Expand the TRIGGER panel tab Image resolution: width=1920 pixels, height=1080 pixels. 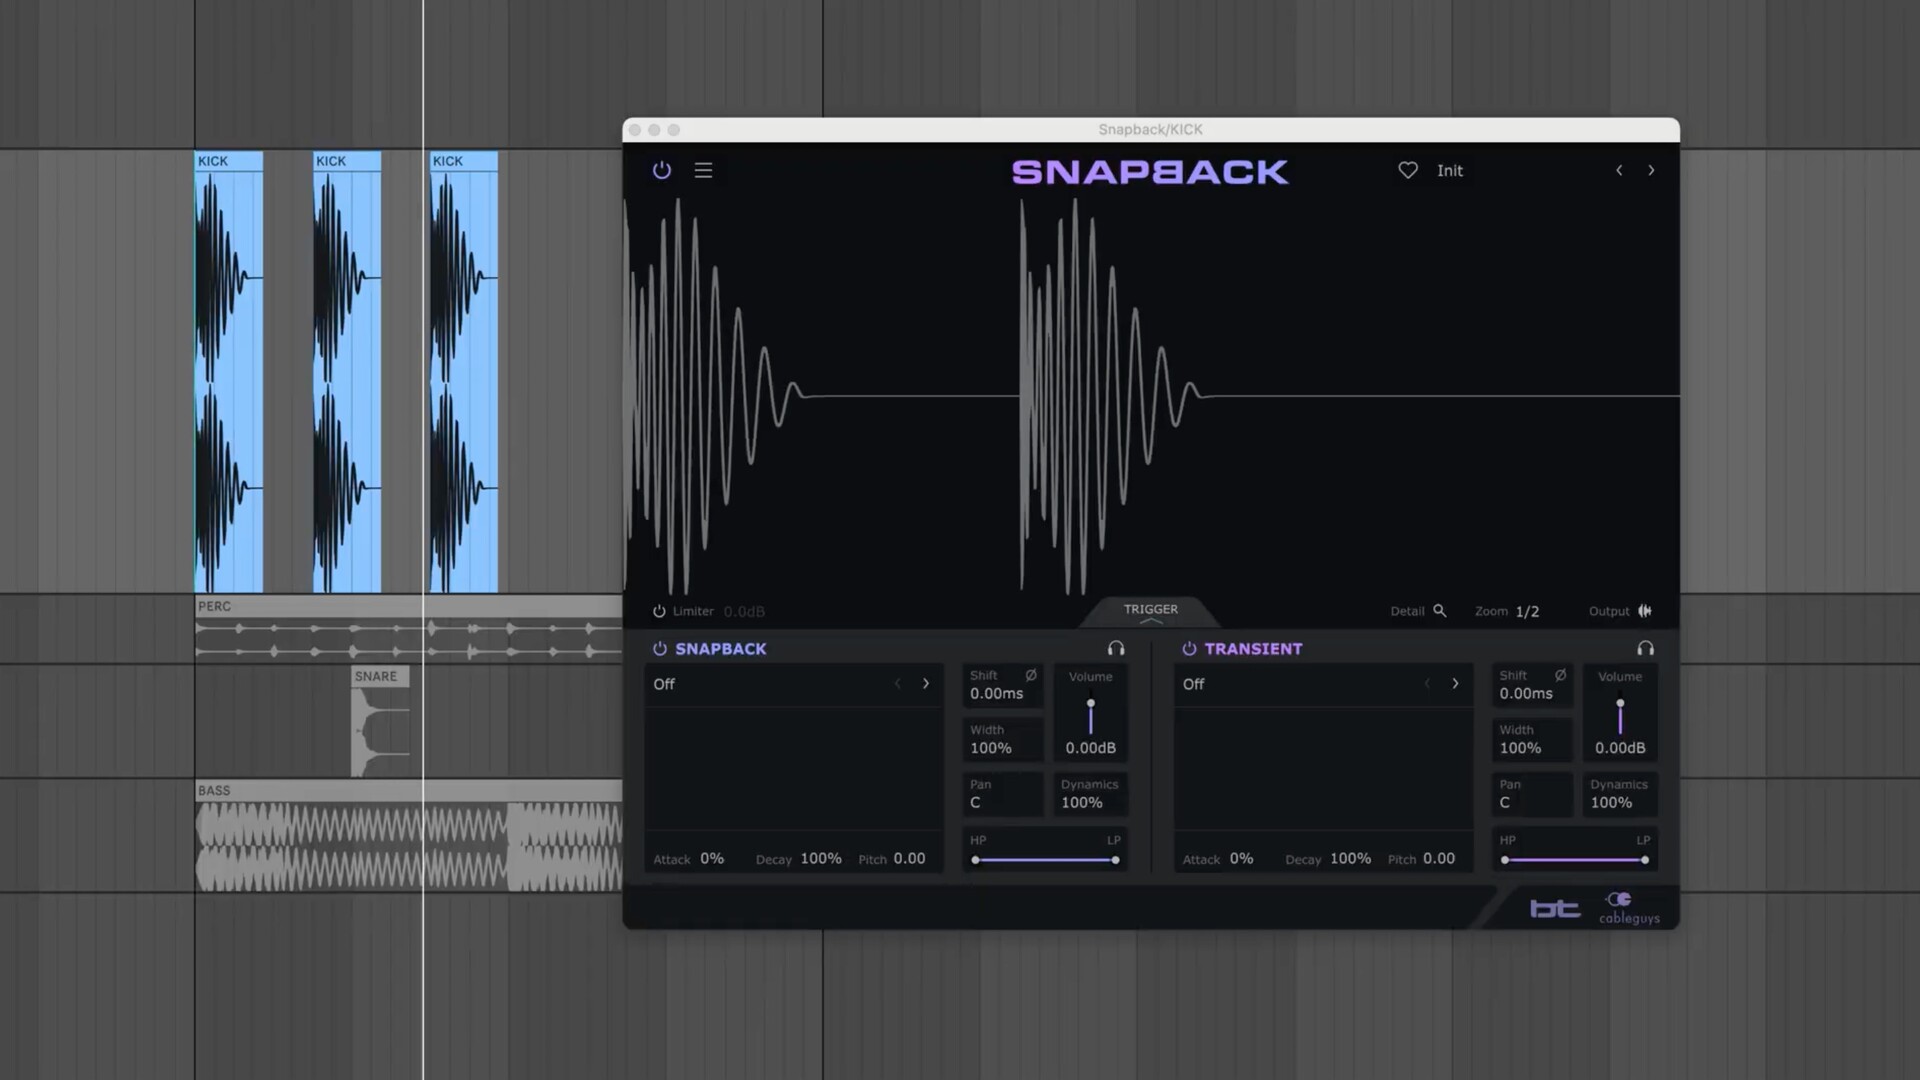pyautogui.click(x=1150, y=611)
